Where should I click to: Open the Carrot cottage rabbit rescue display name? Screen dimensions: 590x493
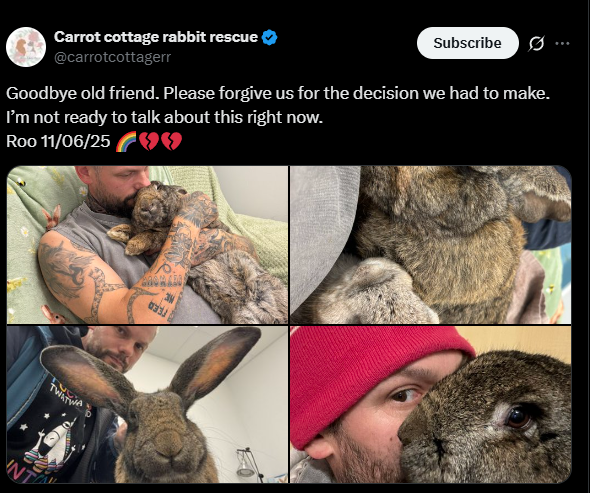[156, 37]
